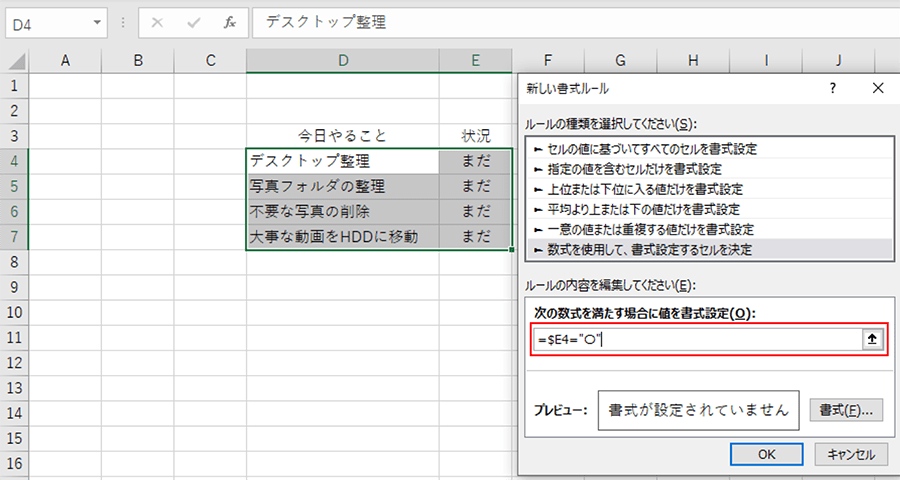
Task: Choose 上位または下位に入る値だけを書式設定 rule type
Action: 709,189
